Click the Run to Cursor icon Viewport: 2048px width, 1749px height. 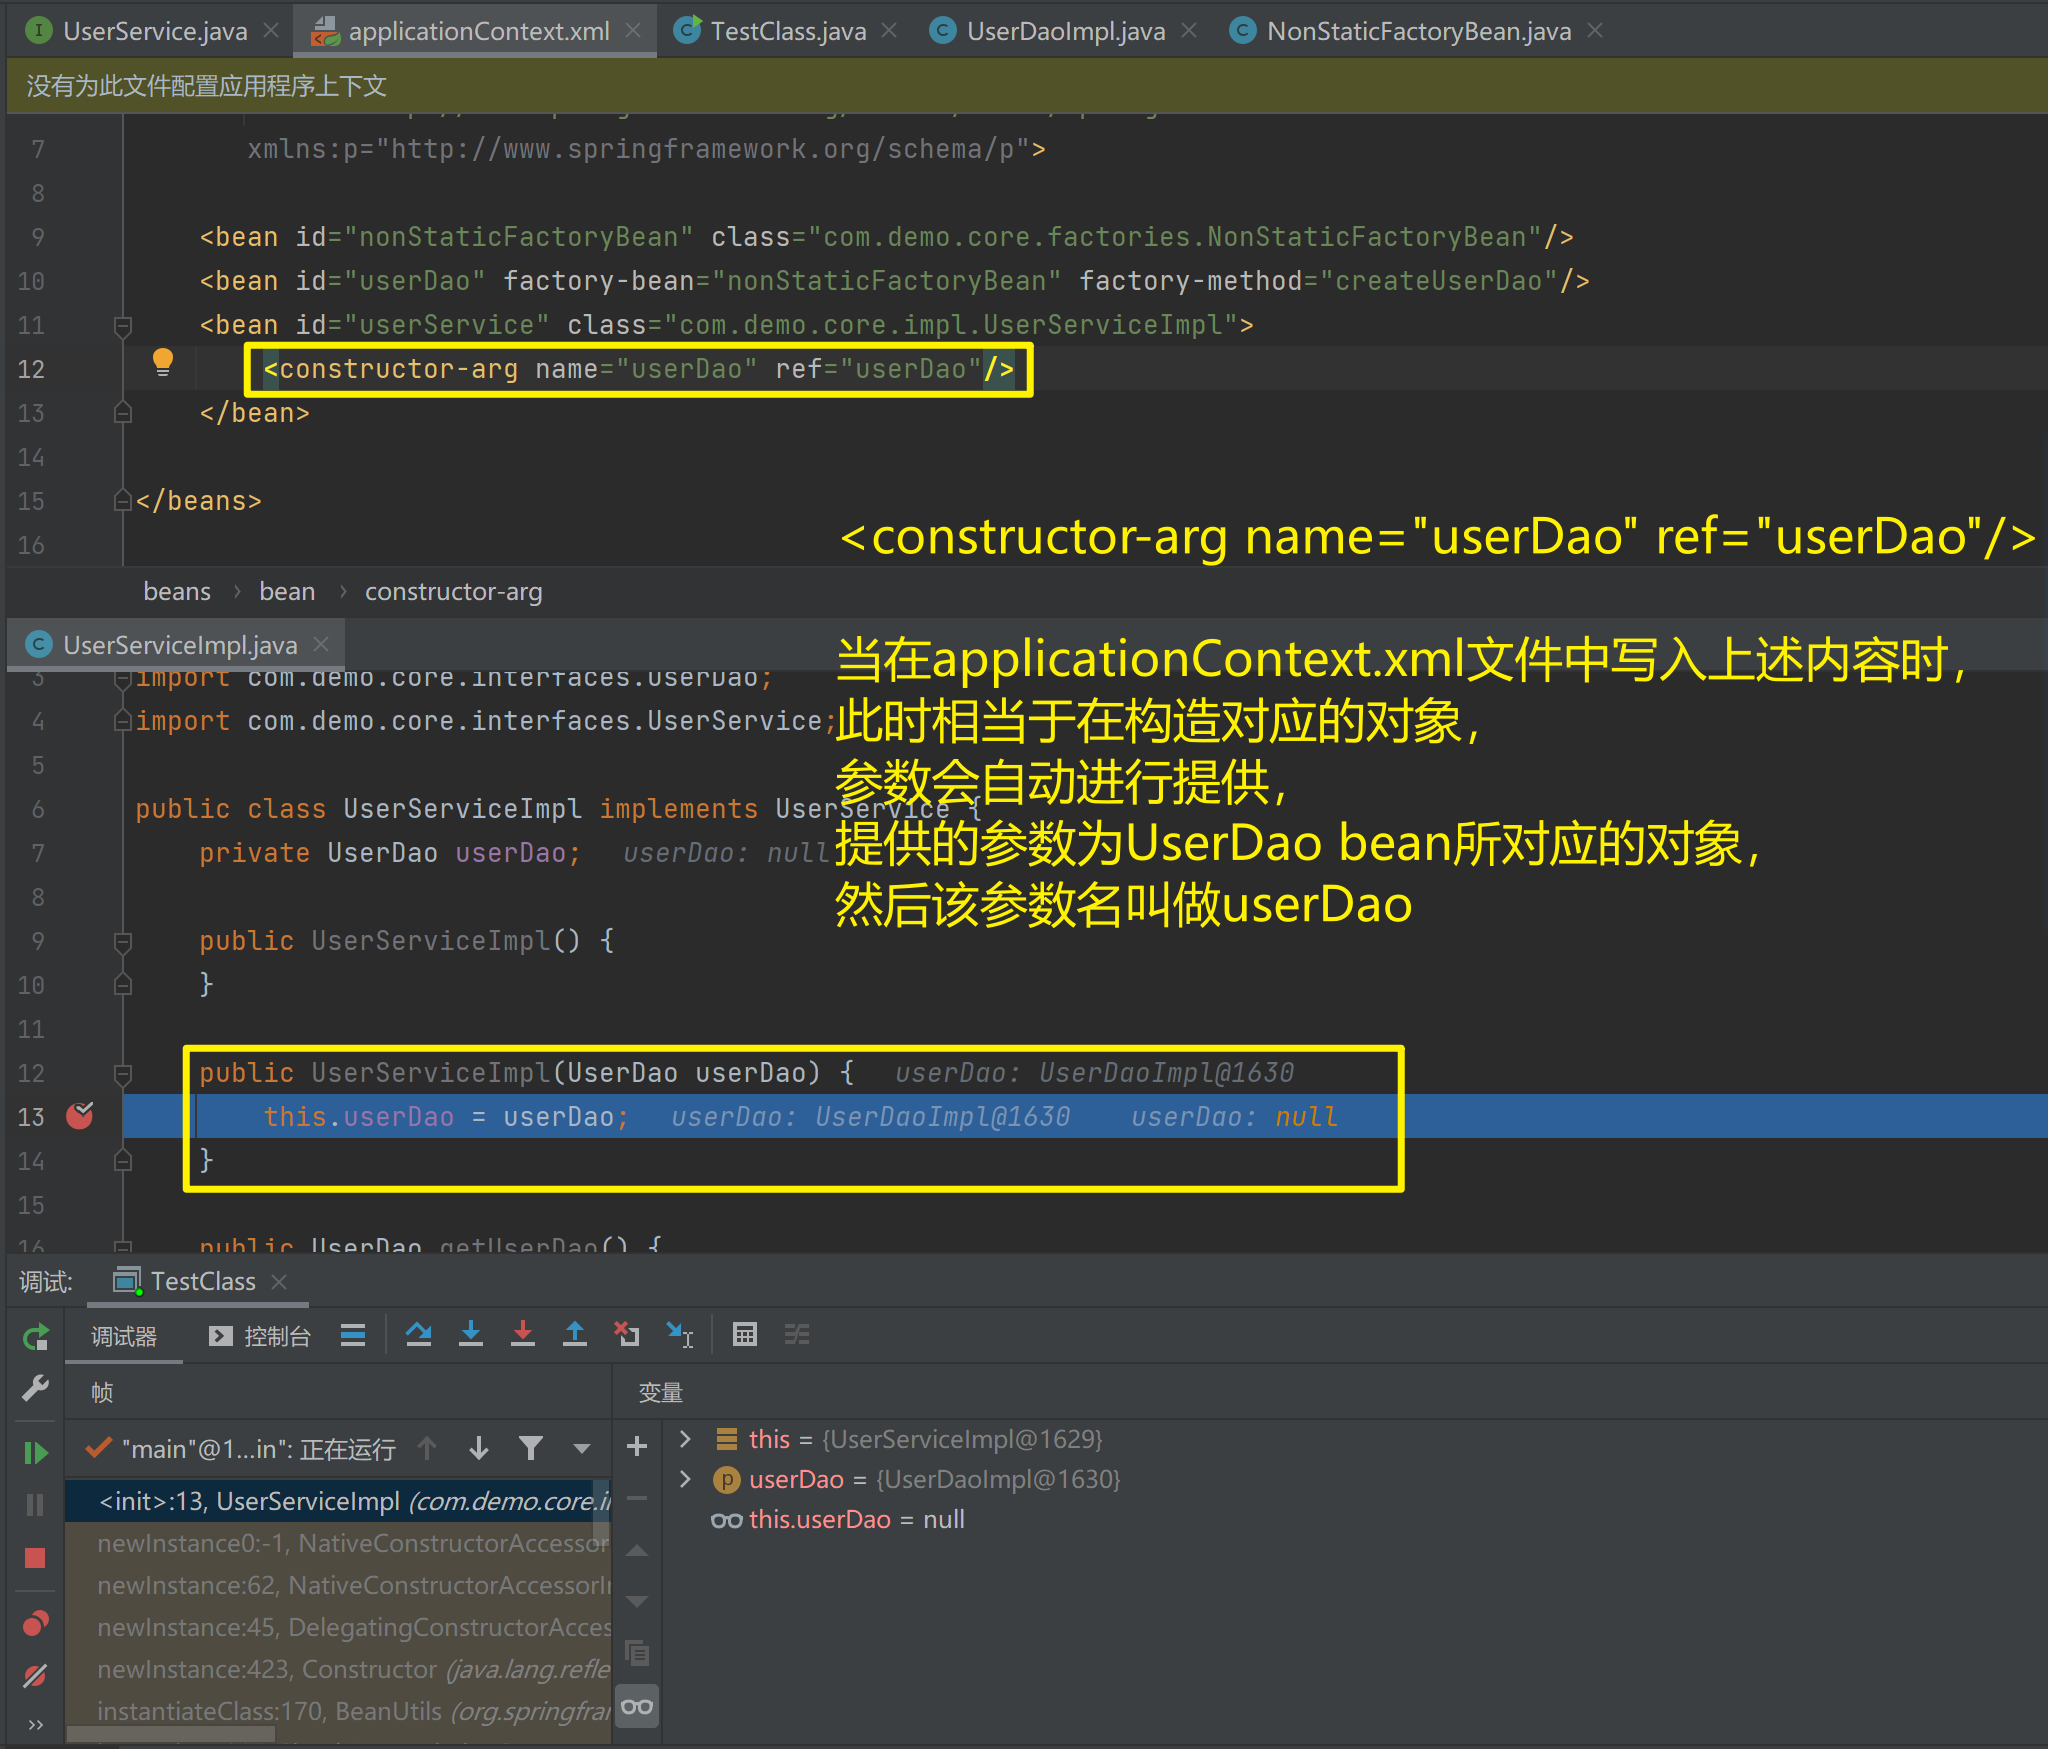pos(680,1334)
